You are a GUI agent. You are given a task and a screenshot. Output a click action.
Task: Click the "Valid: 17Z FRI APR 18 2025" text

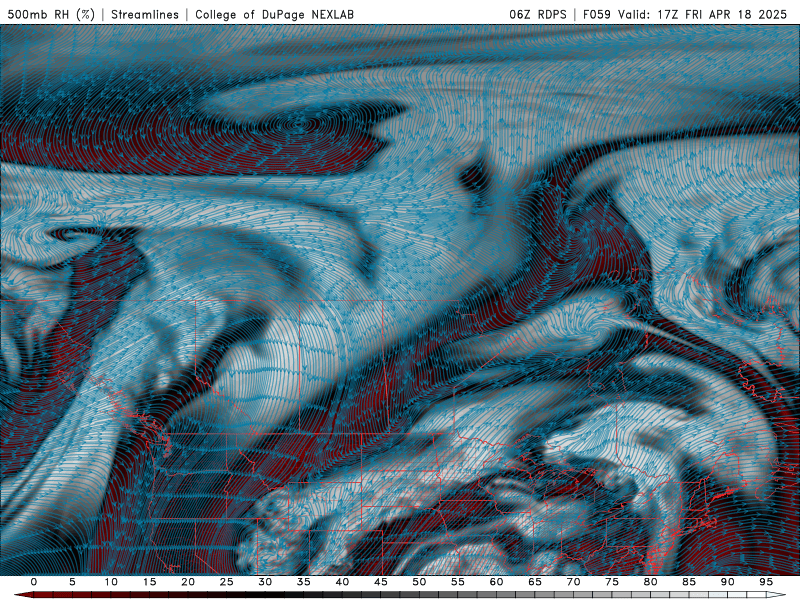click(703, 15)
